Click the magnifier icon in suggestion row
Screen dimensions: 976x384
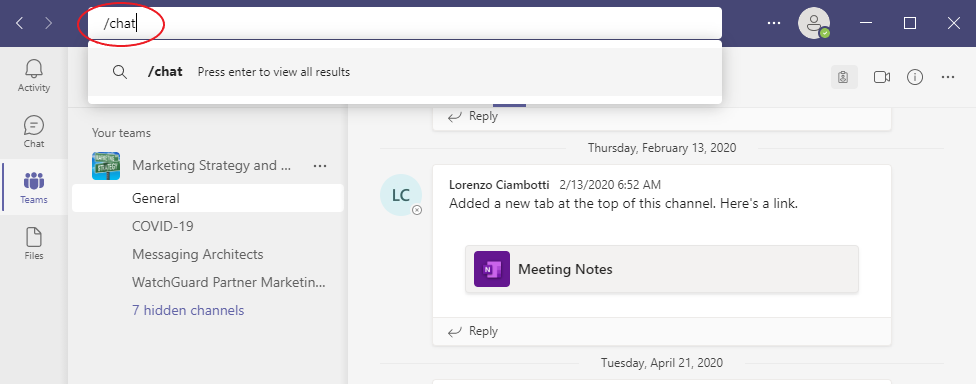pyautogui.click(x=120, y=72)
